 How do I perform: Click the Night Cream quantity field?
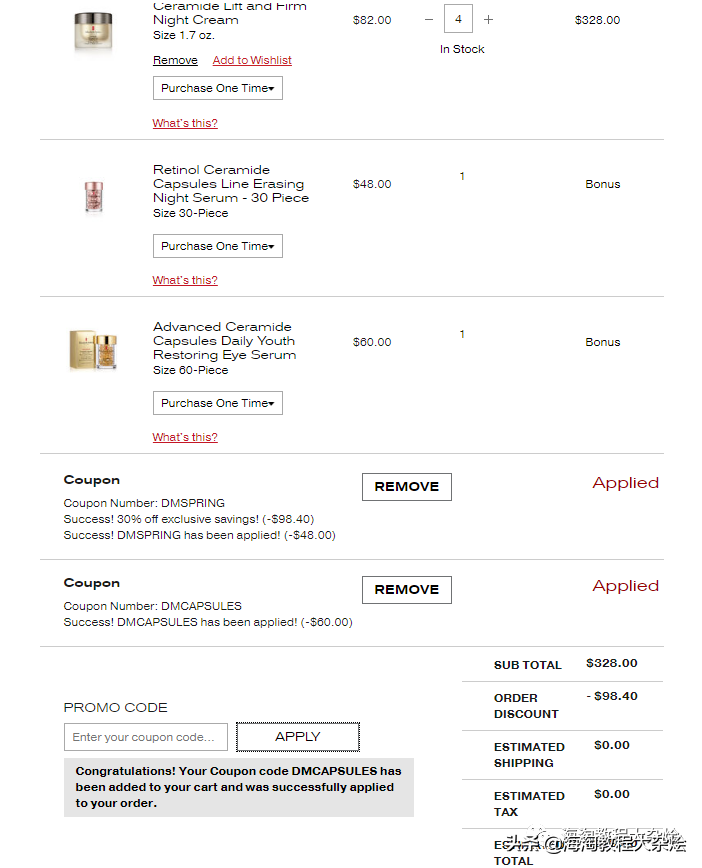click(458, 20)
